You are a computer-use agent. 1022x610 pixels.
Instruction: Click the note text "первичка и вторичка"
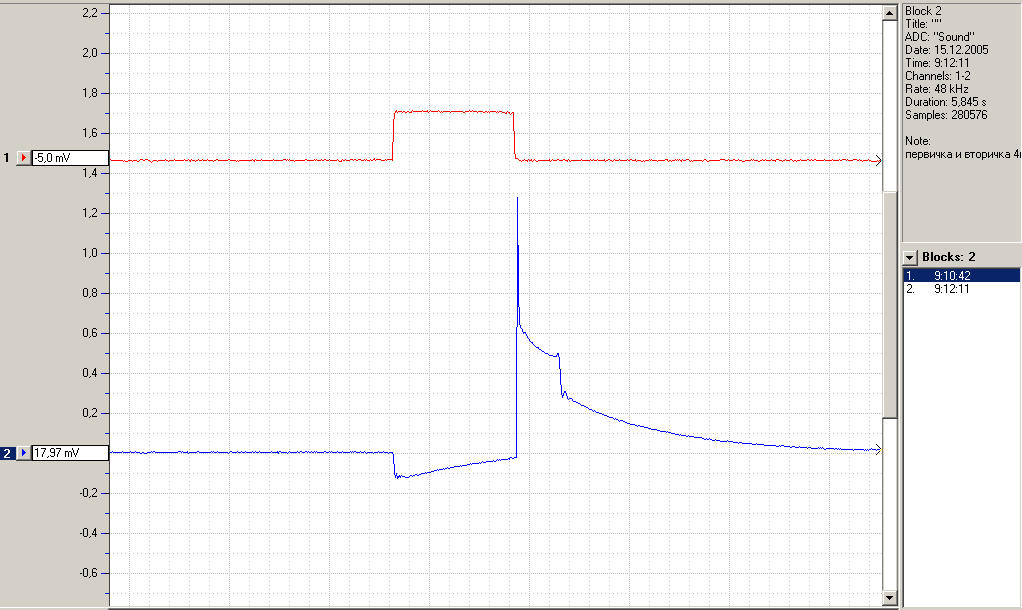tap(957, 154)
